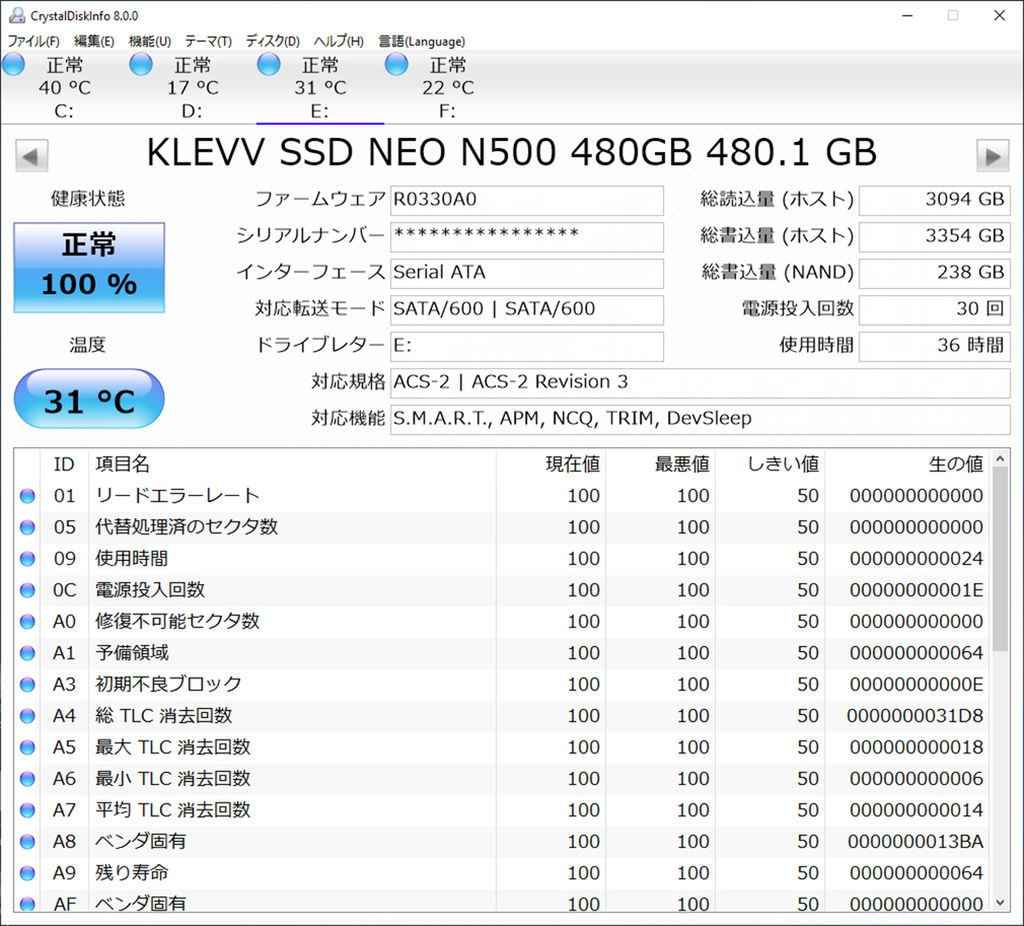Go to next disk with right arrow
The image size is (1024, 926).
point(993,156)
